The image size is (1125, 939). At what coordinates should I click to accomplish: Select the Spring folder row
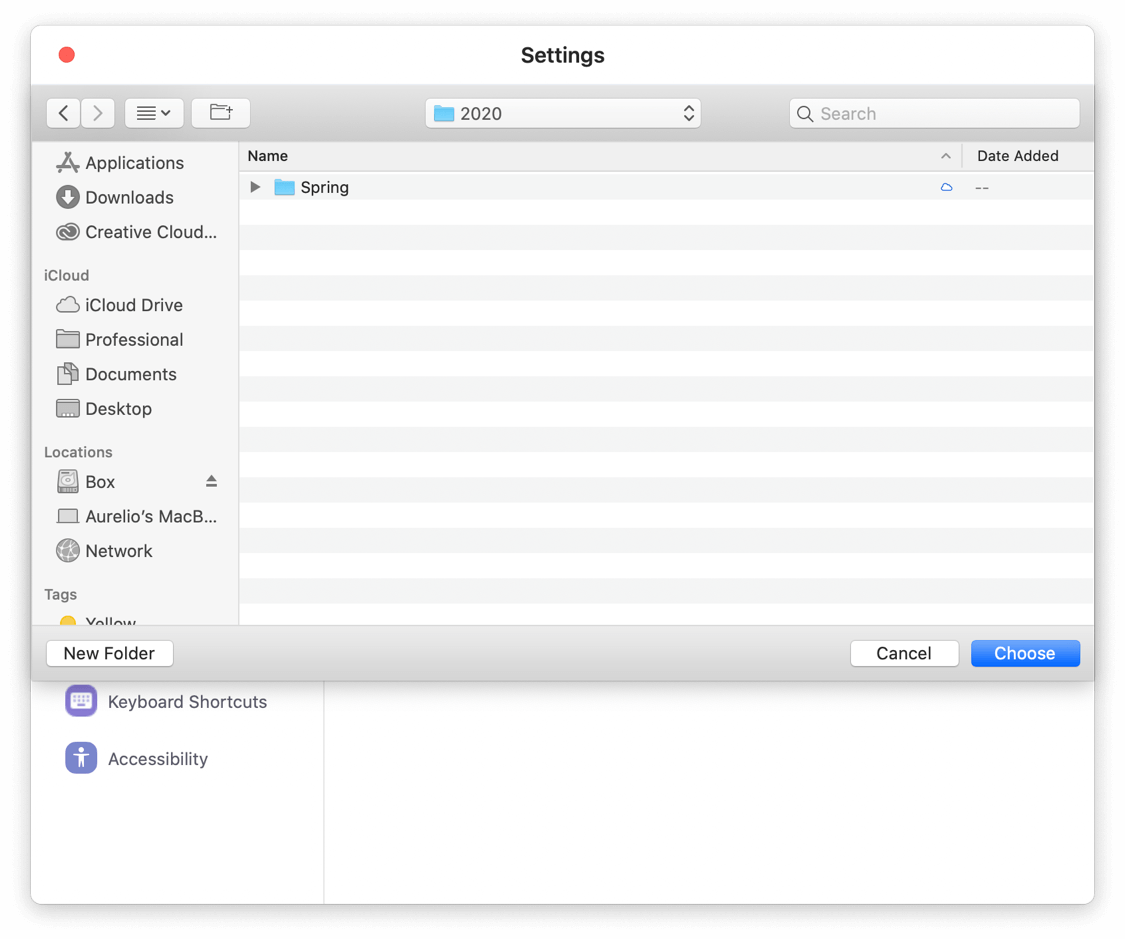point(666,187)
